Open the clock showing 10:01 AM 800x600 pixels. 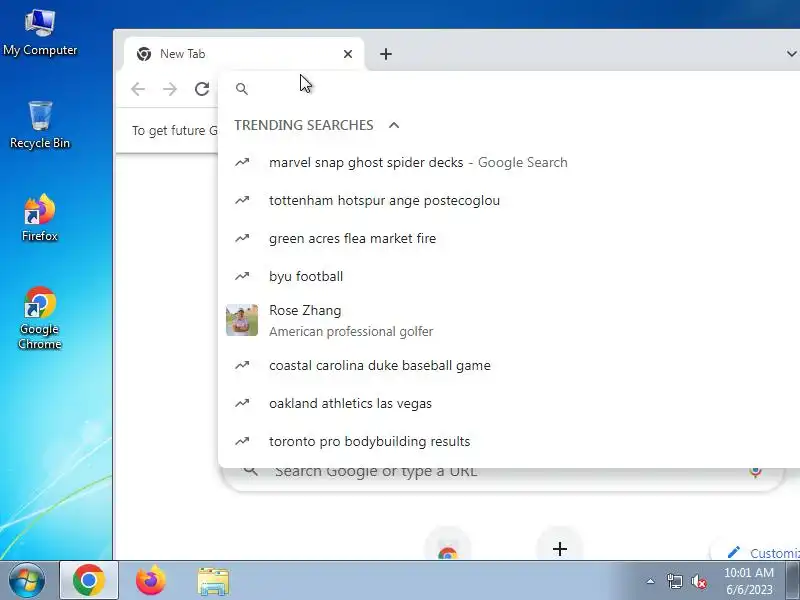[x=749, y=581]
